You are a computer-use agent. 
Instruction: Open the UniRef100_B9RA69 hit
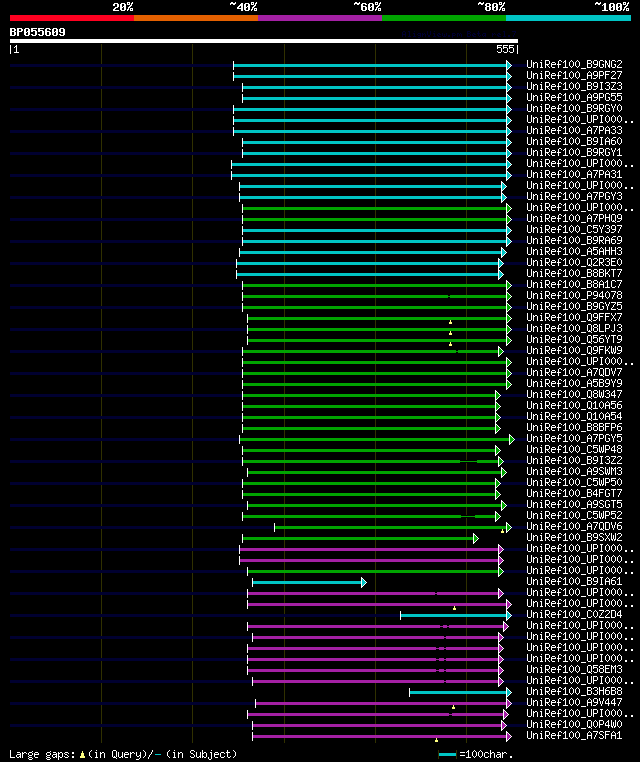pos(574,240)
